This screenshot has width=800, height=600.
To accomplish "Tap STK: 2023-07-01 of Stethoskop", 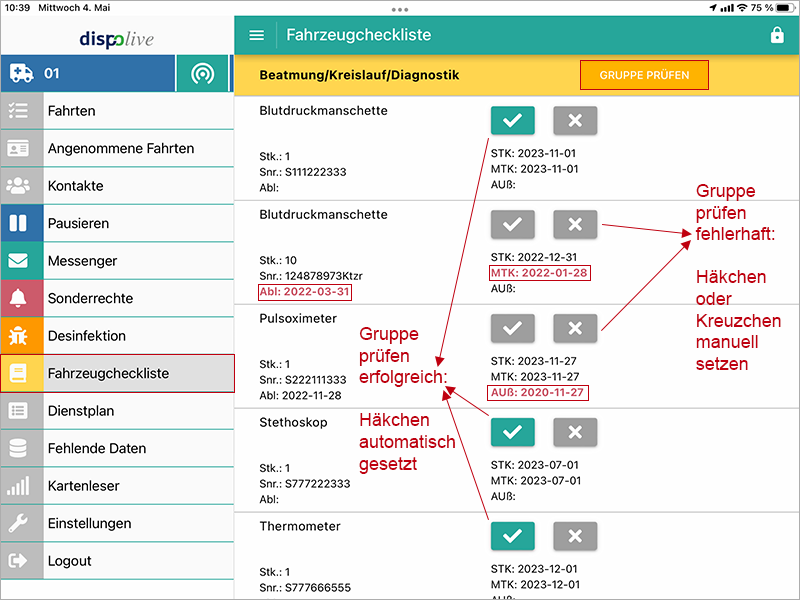I will click(x=535, y=465).
